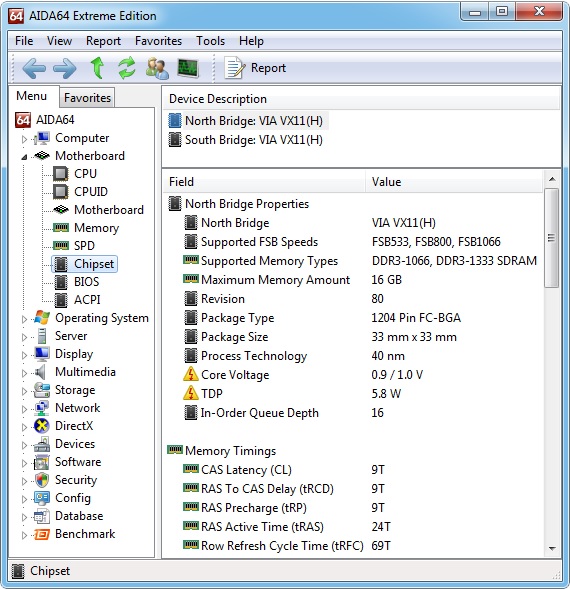Go up one level with green arrow
Viewport: 570px width, 589px height.
coord(97,68)
